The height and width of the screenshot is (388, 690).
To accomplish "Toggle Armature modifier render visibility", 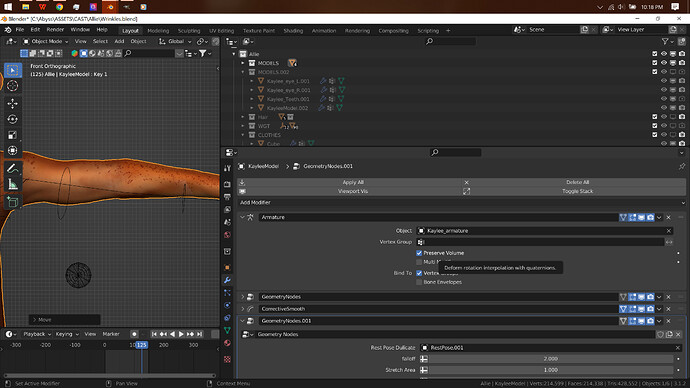I will (x=650, y=217).
